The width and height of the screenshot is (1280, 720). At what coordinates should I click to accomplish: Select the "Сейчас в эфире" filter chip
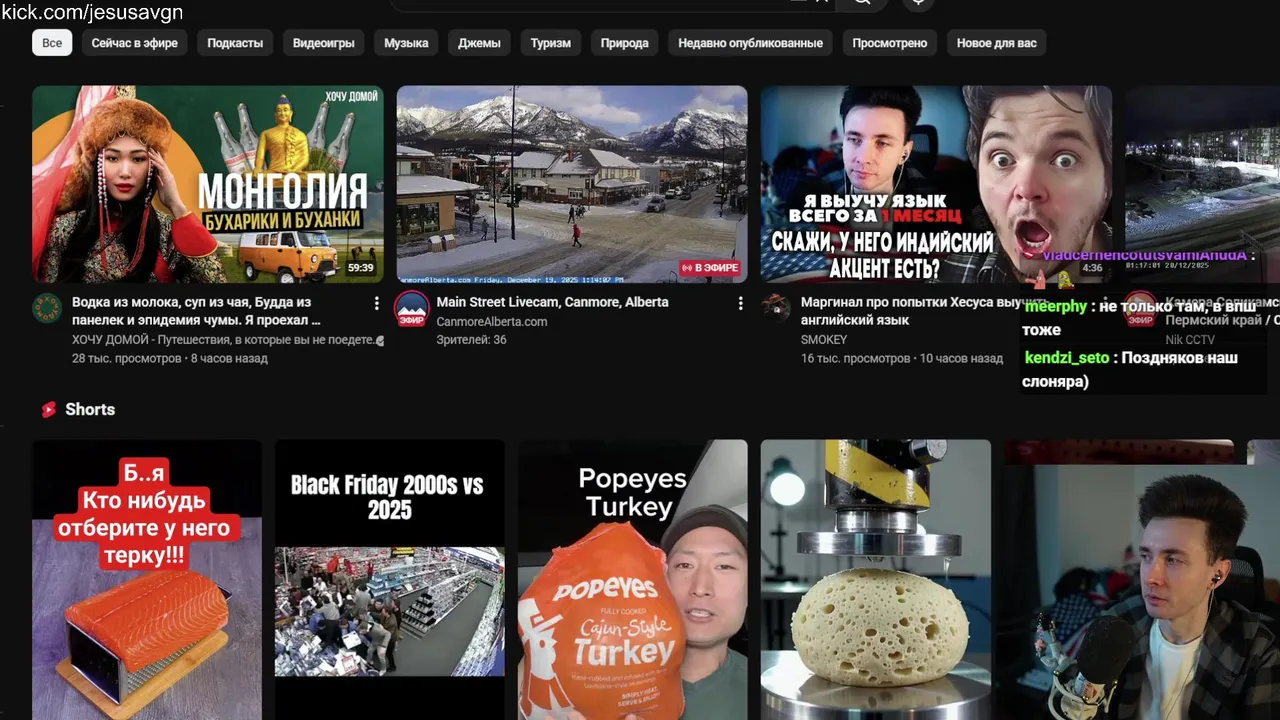(x=135, y=43)
